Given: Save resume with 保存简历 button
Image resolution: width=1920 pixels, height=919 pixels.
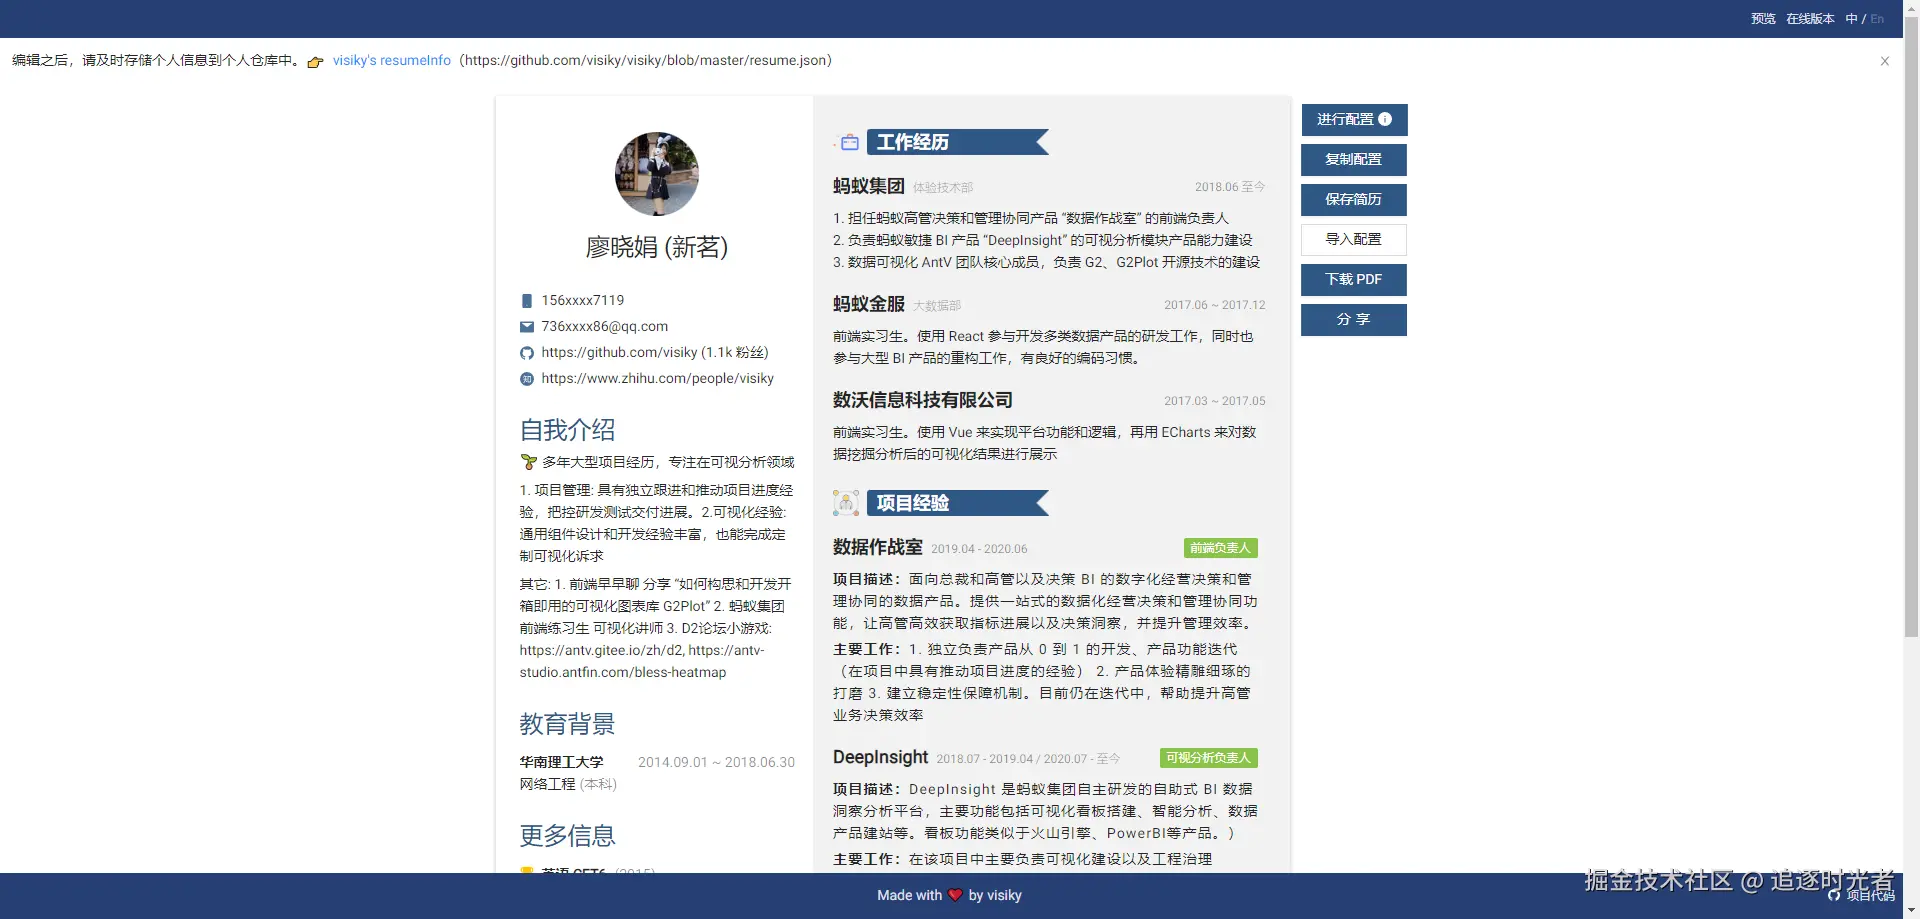Looking at the screenshot, I should (x=1354, y=200).
